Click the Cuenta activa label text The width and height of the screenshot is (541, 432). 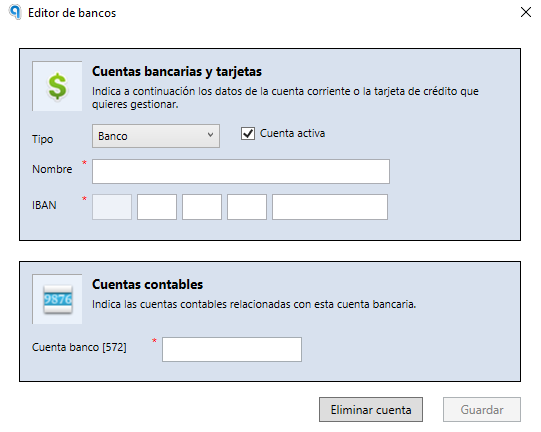292,133
